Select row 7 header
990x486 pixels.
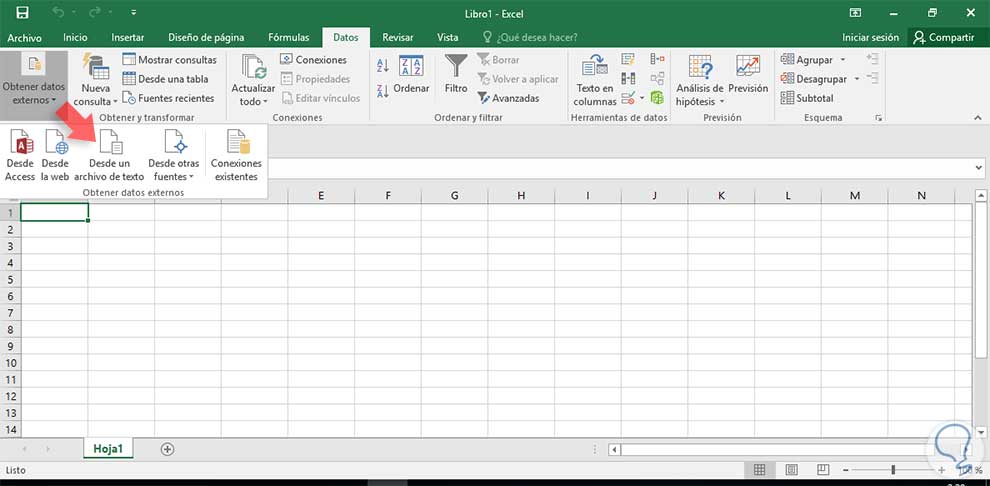point(9,312)
